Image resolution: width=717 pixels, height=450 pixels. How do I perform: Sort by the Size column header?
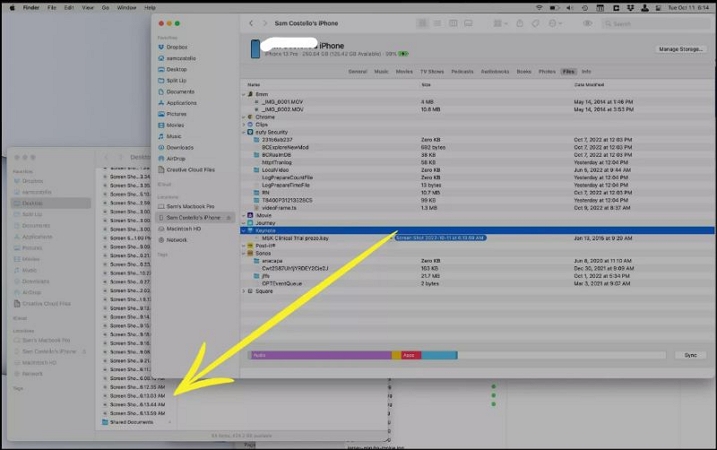(x=426, y=85)
